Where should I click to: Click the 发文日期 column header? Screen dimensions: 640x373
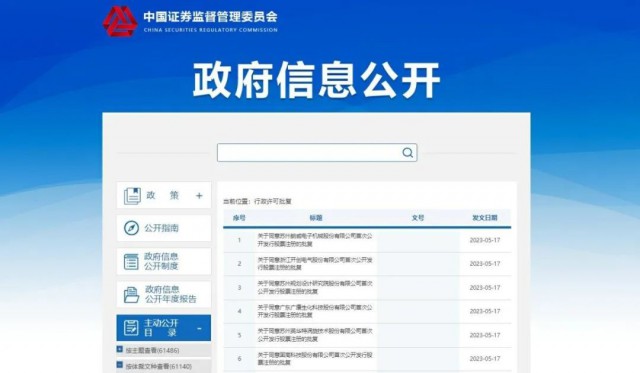pos(485,218)
